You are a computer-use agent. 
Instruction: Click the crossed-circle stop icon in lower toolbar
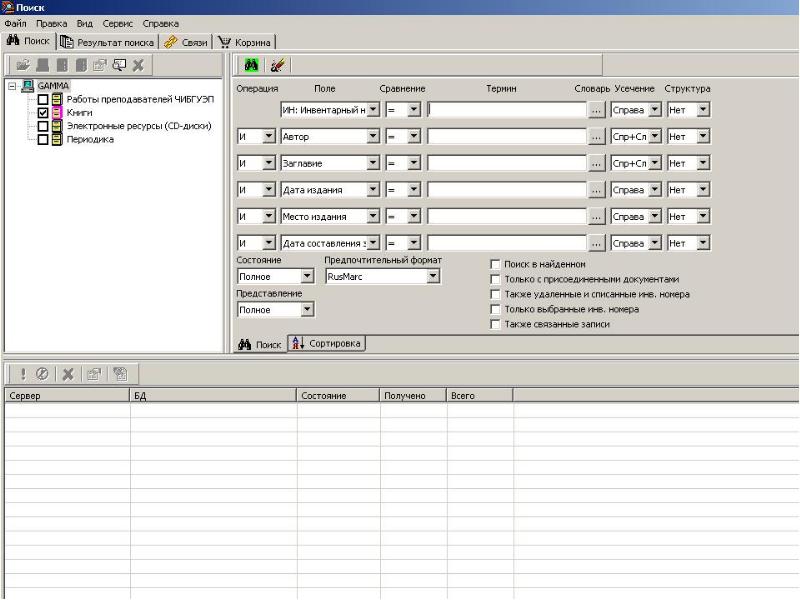tap(42, 374)
